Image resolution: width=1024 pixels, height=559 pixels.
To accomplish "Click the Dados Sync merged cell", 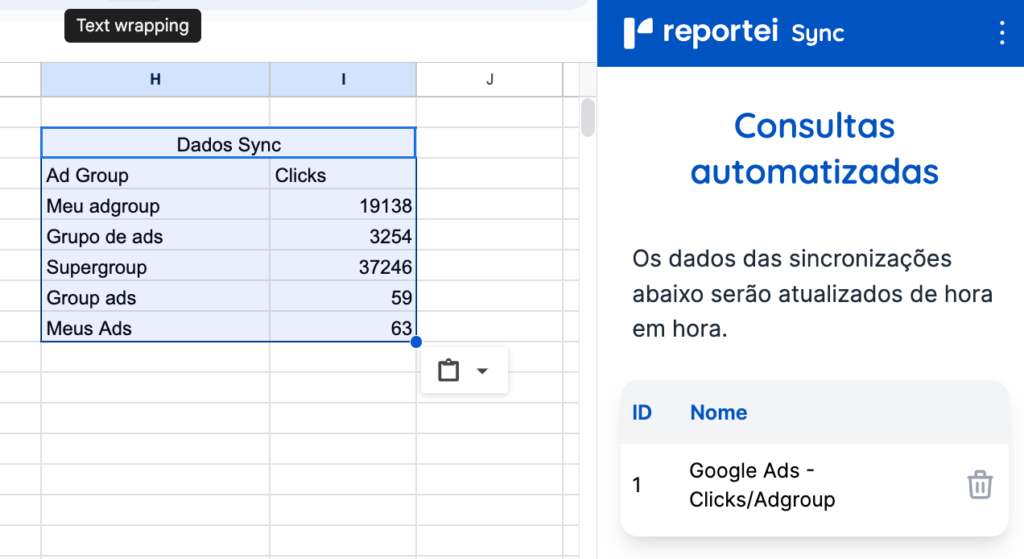I will pos(228,144).
